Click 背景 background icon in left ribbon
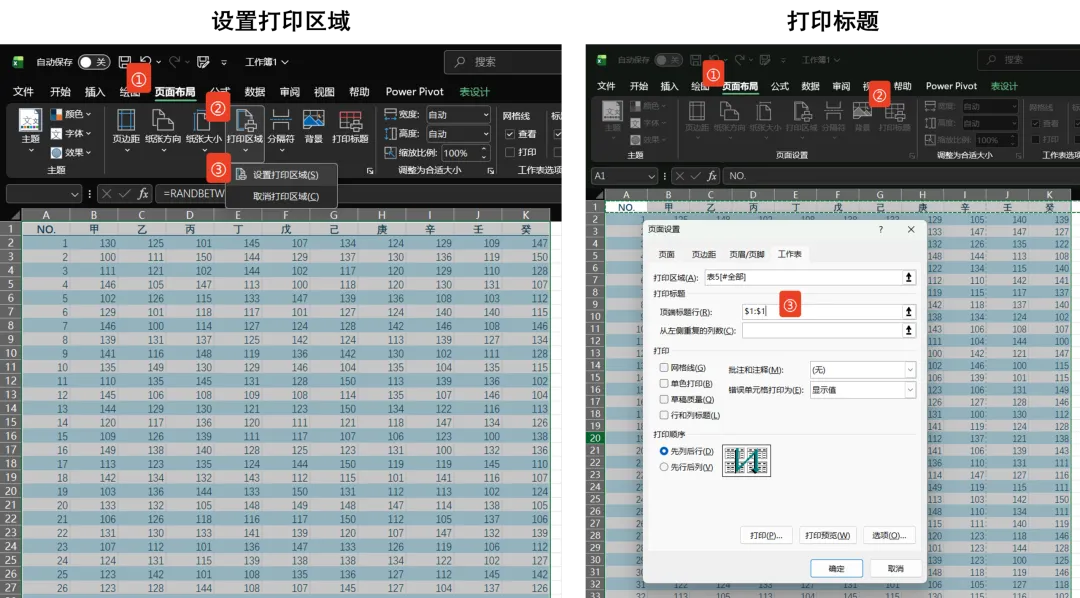 [x=313, y=120]
